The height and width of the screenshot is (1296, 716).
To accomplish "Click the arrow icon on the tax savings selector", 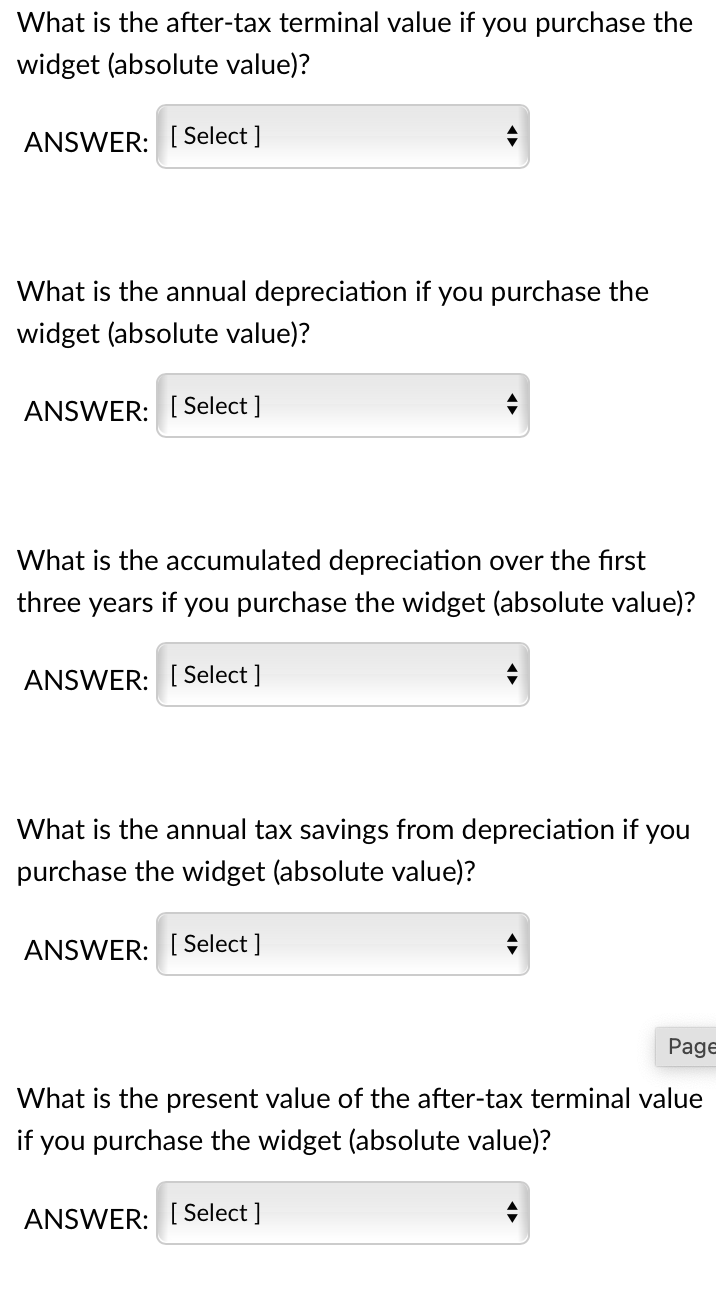I will point(511,944).
